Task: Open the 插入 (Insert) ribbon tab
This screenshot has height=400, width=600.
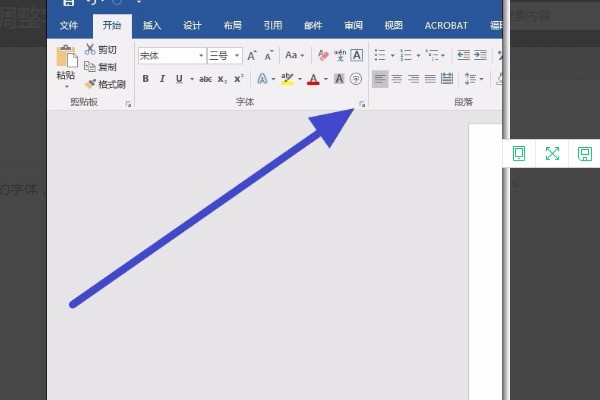Action: tap(152, 26)
